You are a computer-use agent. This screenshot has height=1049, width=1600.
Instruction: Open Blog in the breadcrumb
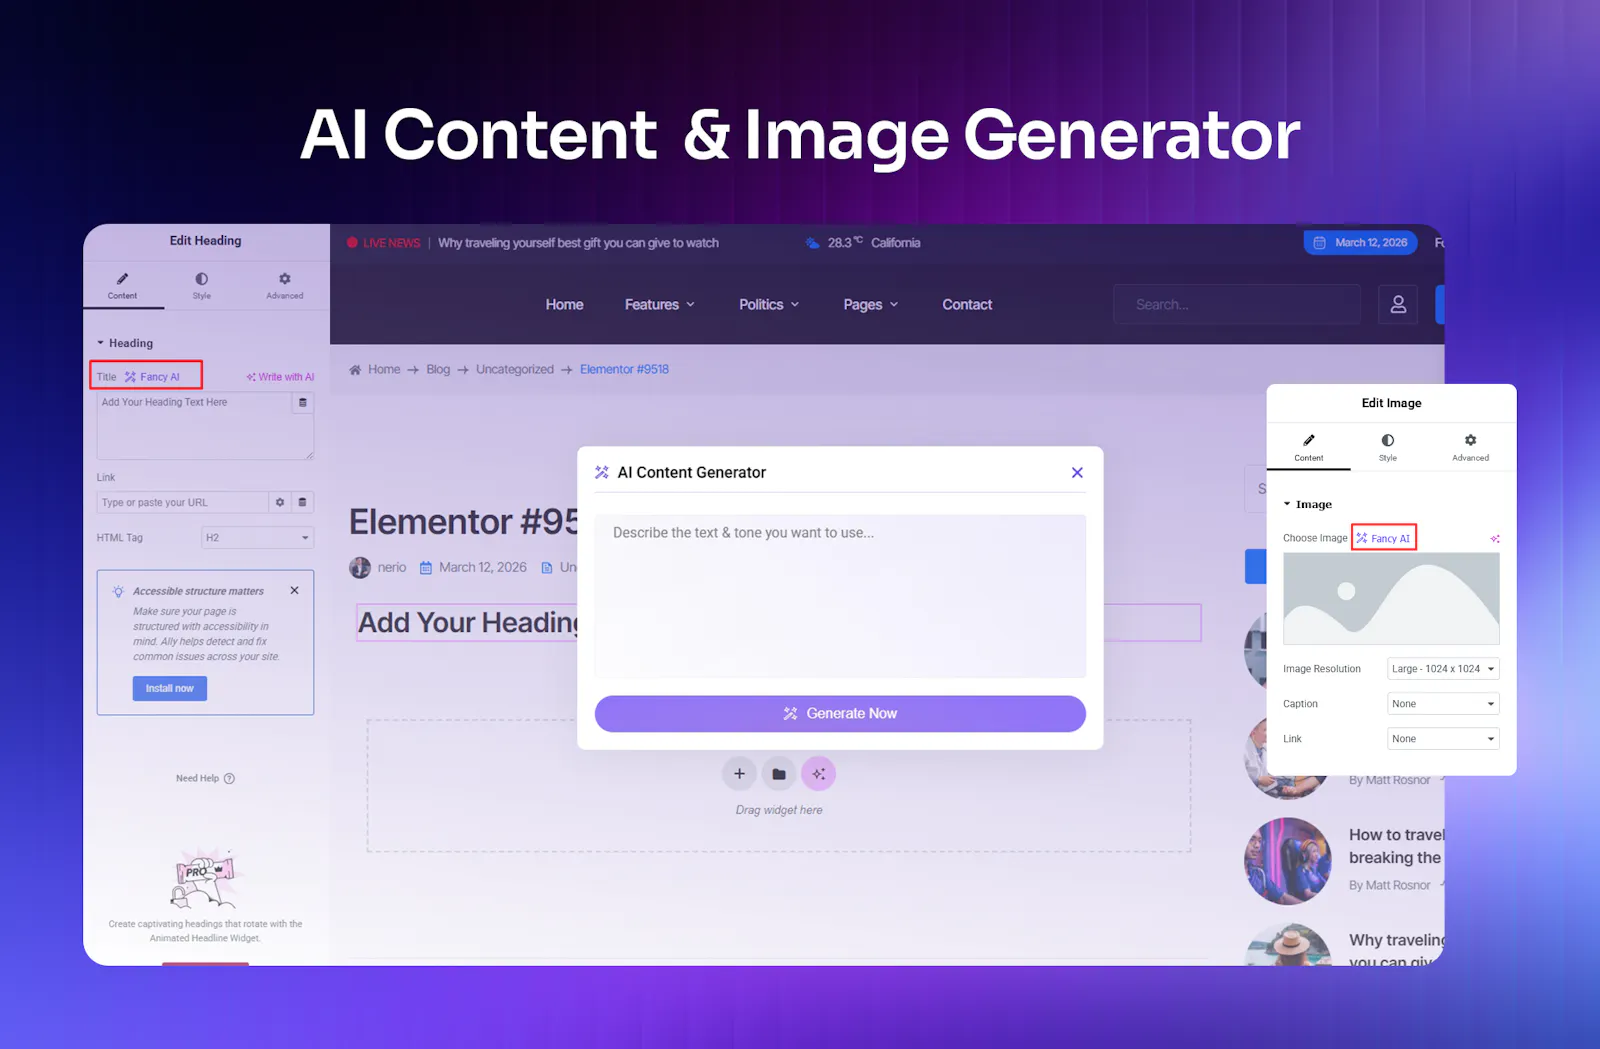[438, 369]
